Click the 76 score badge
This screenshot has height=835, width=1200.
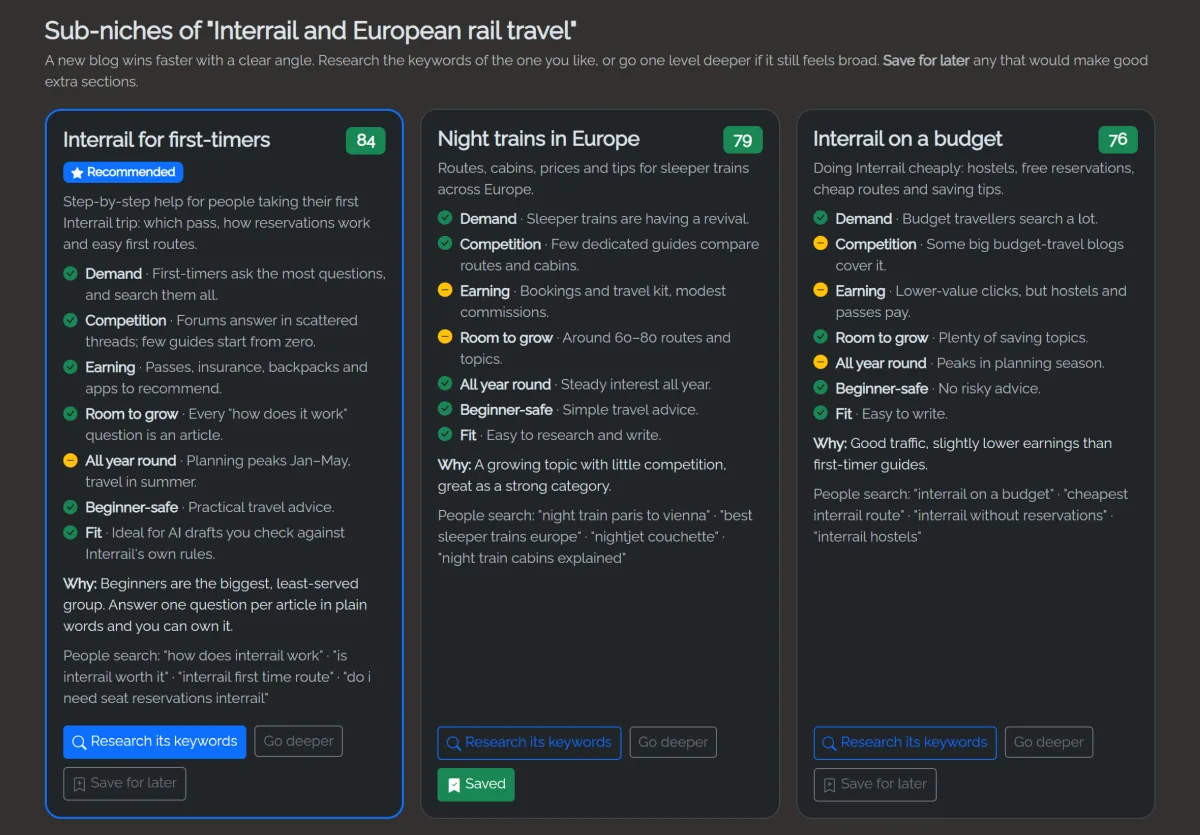(x=1118, y=140)
